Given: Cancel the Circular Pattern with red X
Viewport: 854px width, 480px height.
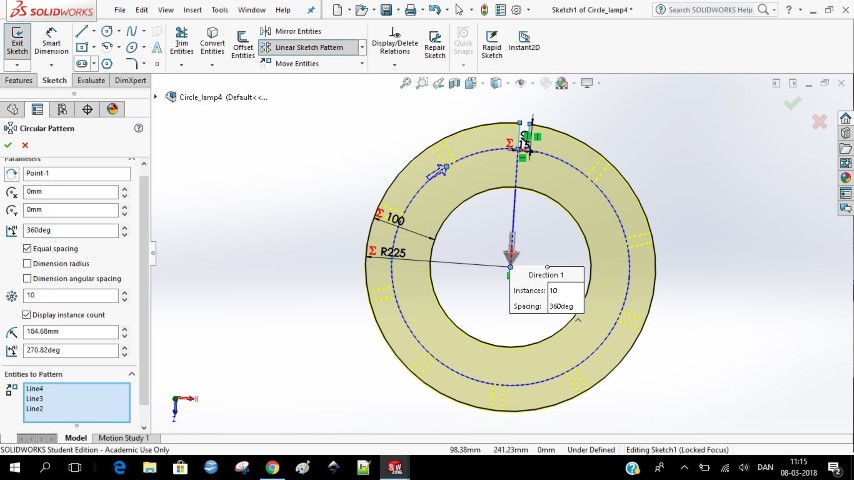Looking at the screenshot, I should point(25,145).
